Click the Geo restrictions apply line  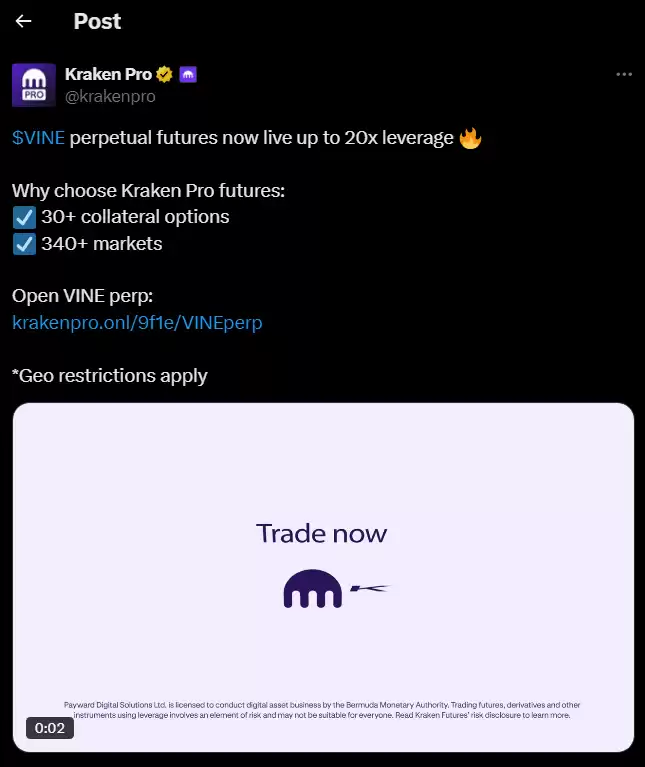coord(110,376)
